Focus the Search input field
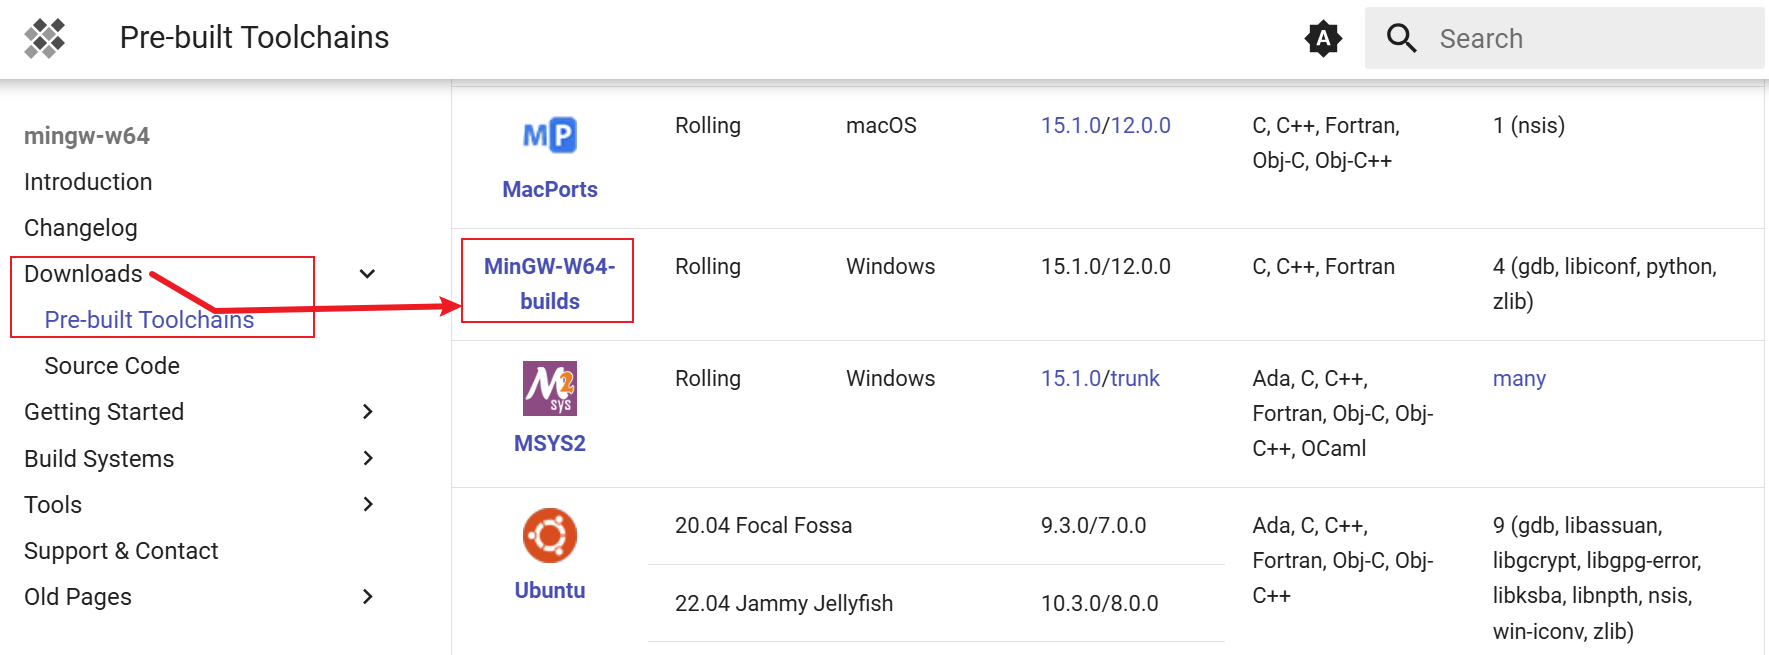This screenshot has width=1769, height=655. coord(1564,39)
